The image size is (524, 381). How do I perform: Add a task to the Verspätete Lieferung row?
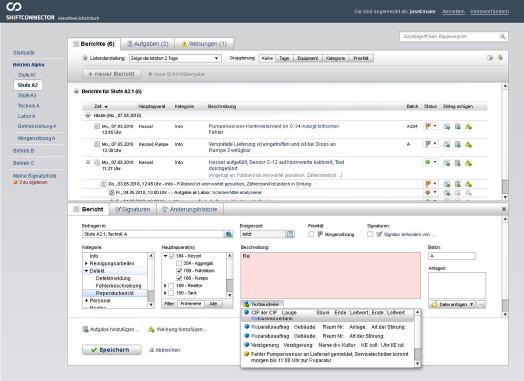458,144
